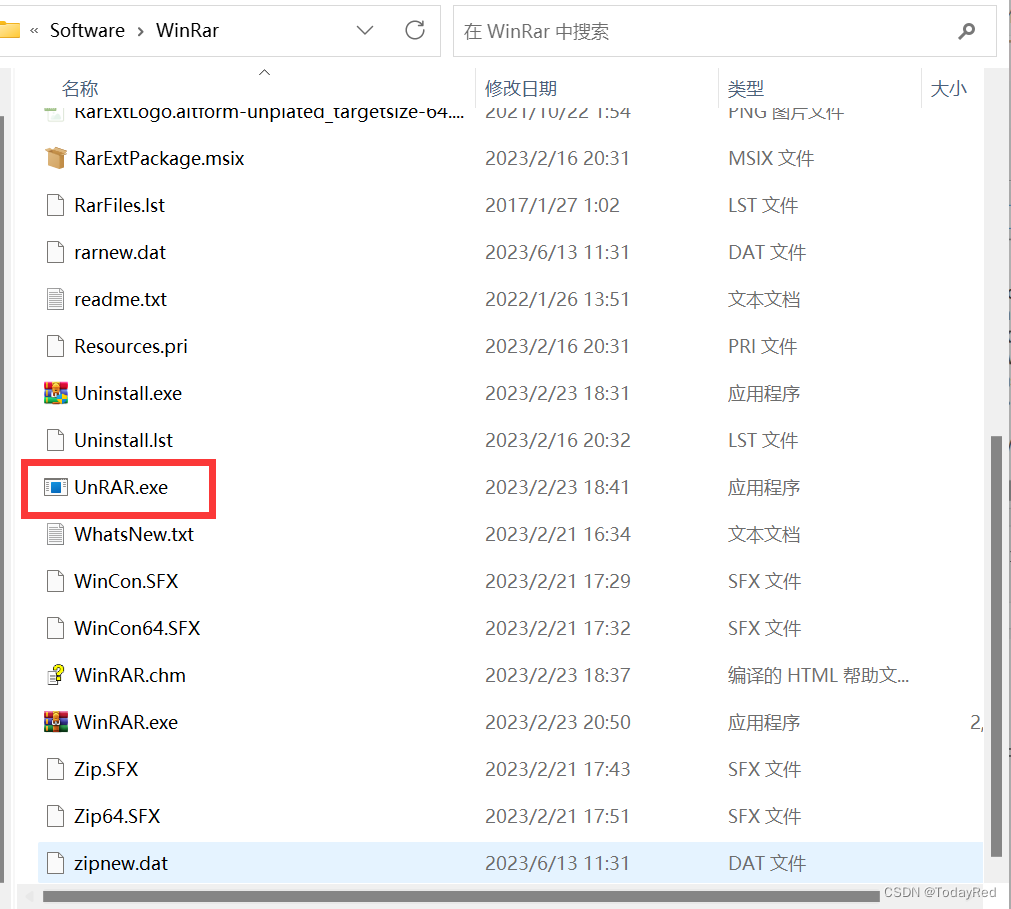Image resolution: width=1011 pixels, height=909 pixels.
Task: Open the readme.txt document icon
Action: (56, 299)
